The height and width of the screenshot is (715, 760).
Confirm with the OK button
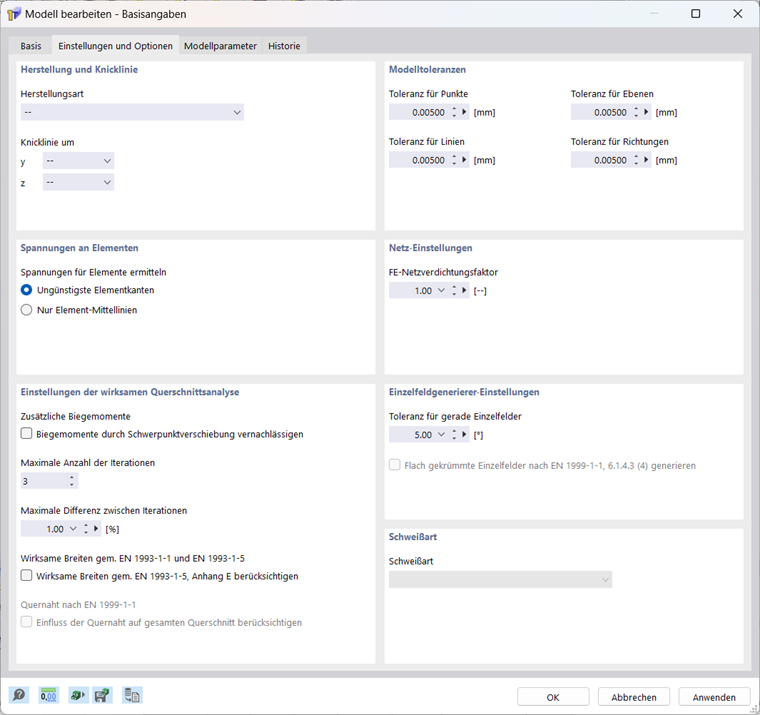pyautogui.click(x=553, y=697)
